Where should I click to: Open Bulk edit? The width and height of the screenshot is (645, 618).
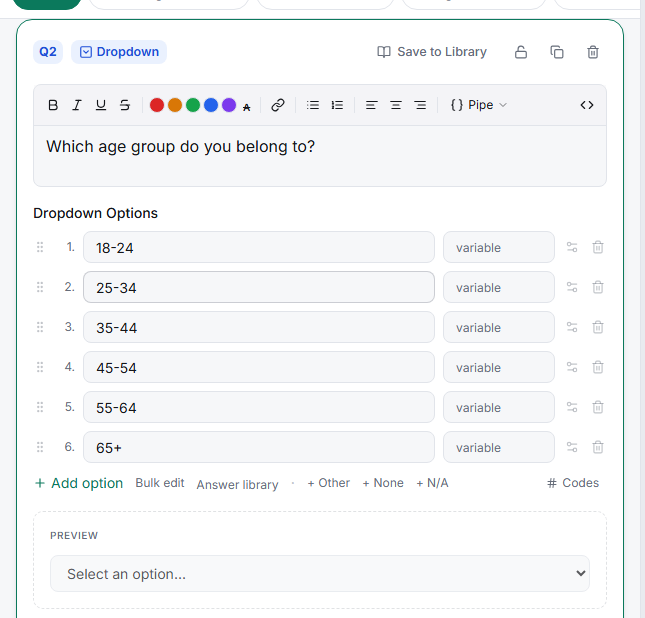(160, 483)
